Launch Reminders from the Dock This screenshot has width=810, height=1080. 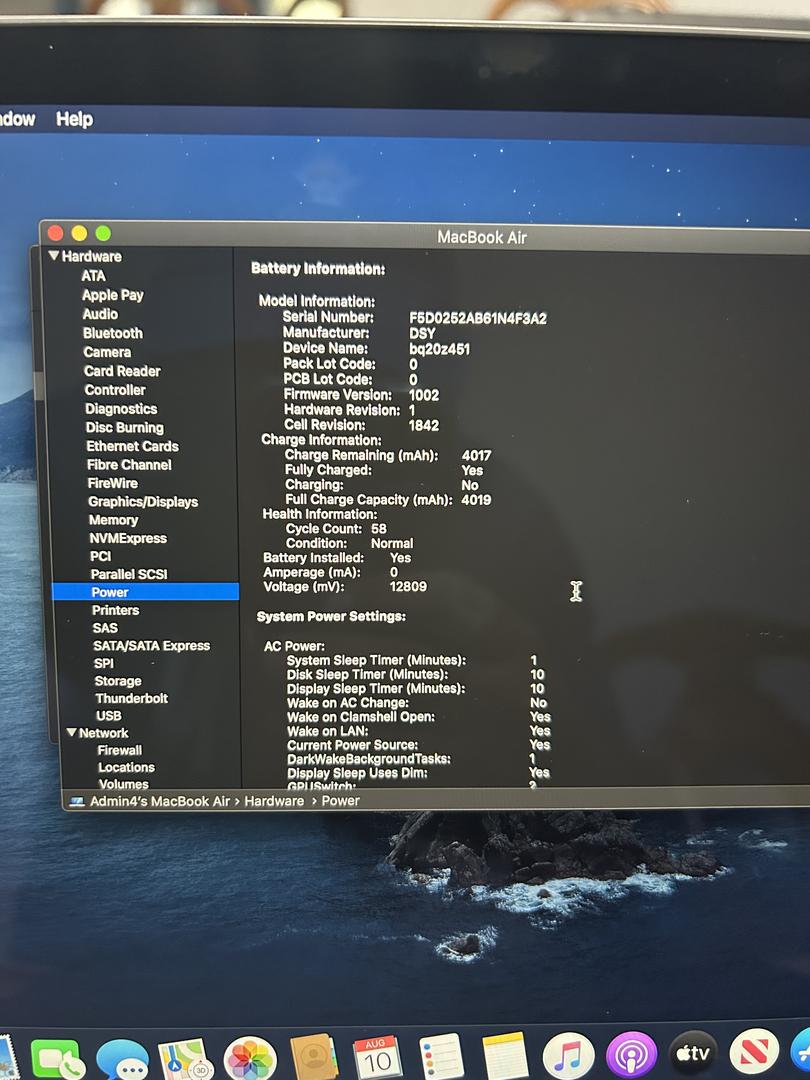pos(442,1057)
